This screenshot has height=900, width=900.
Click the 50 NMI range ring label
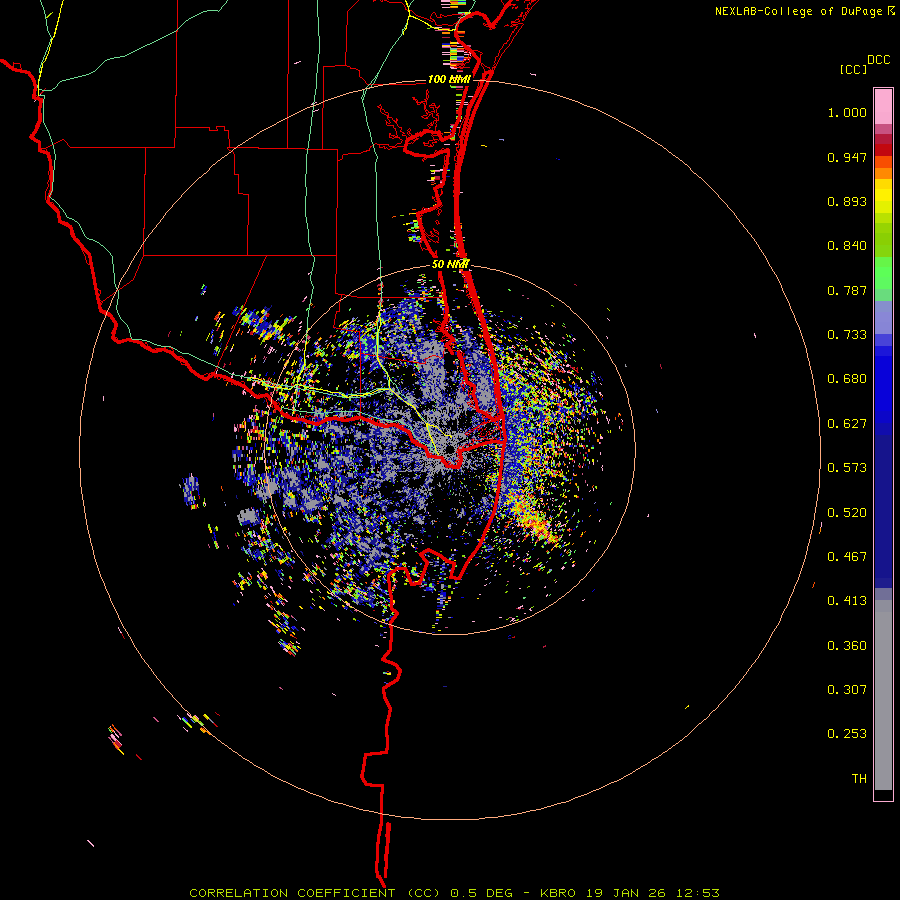coord(451,264)
